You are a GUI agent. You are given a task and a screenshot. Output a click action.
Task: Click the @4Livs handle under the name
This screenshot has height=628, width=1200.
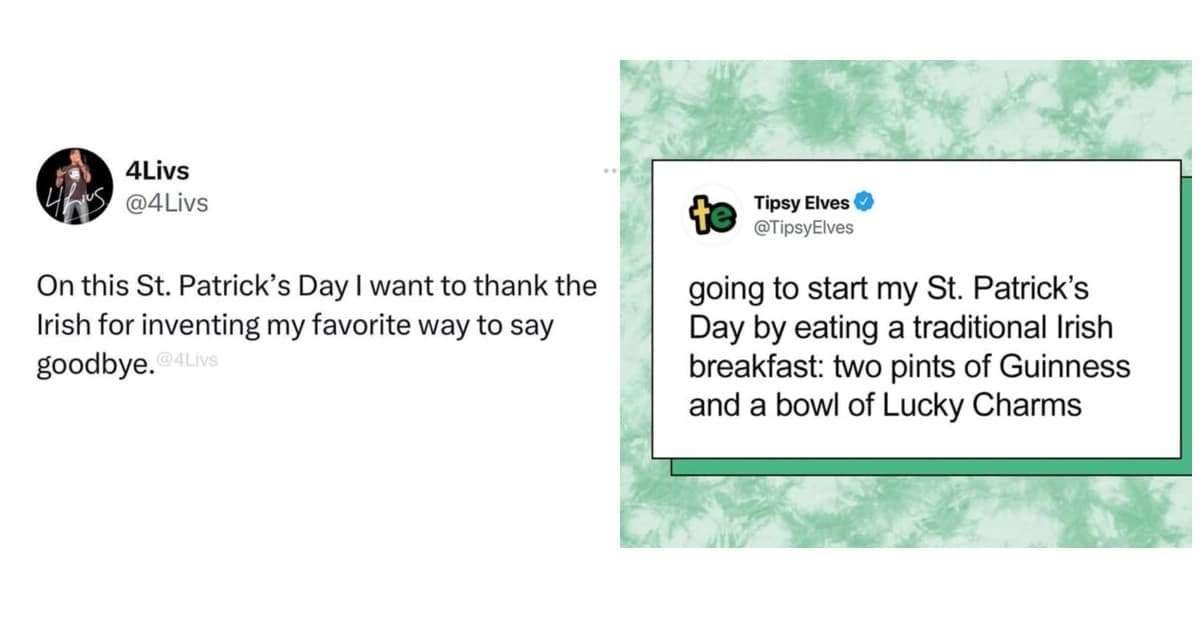[168, 205]
